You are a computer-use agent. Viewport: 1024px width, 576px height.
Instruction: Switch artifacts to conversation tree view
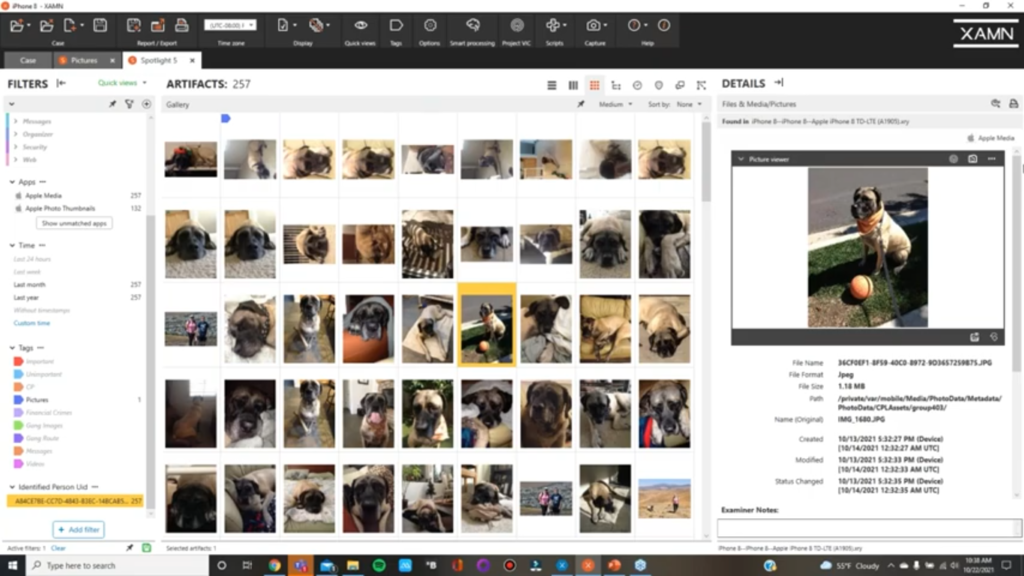click(x=616, y=85)
